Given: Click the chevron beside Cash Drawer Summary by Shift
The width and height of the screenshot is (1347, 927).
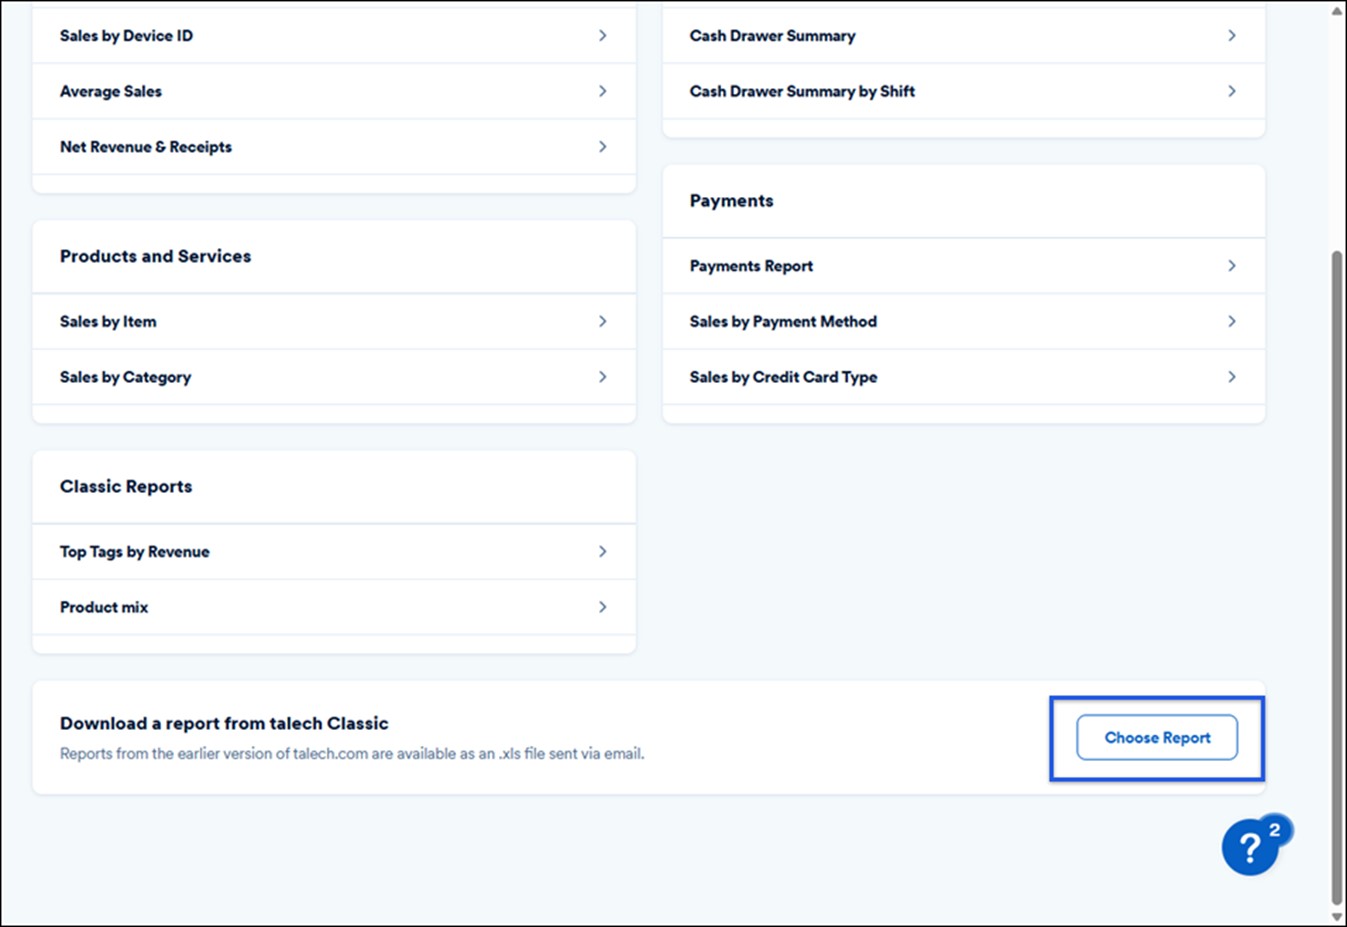Looking at the screenshot, I should click(x=1231, y=91).
